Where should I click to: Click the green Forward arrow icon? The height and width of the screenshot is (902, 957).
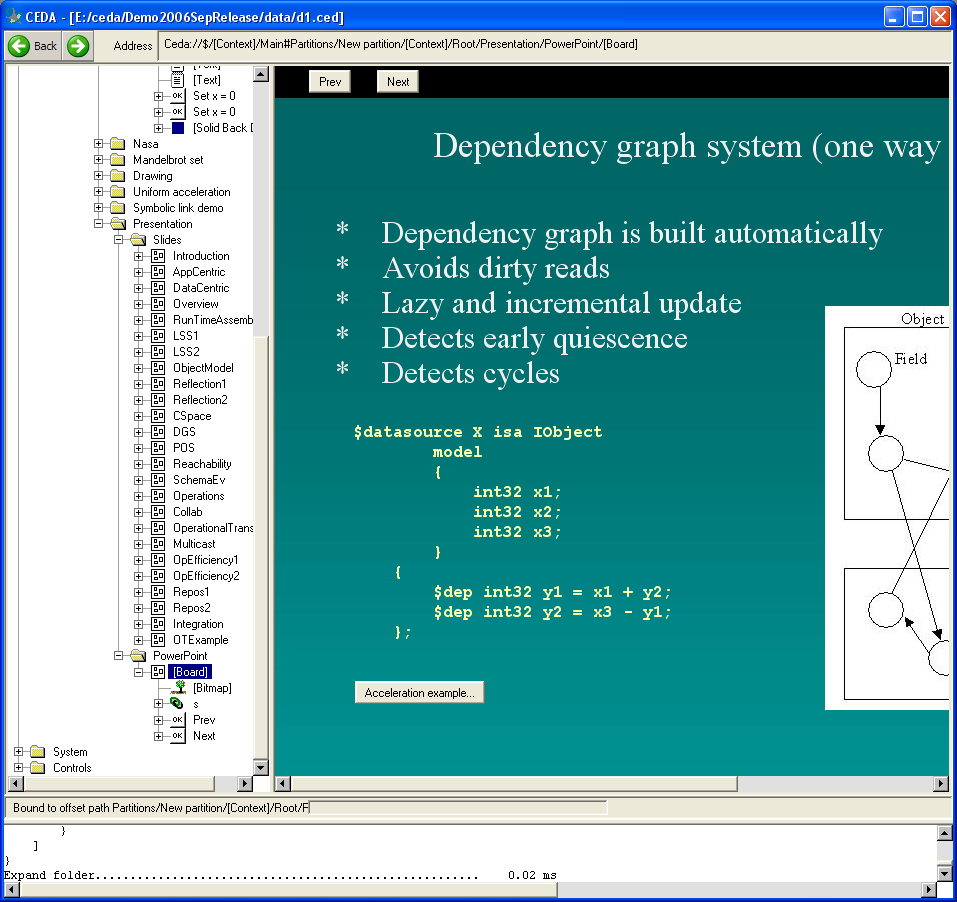[x=78, y=46]
